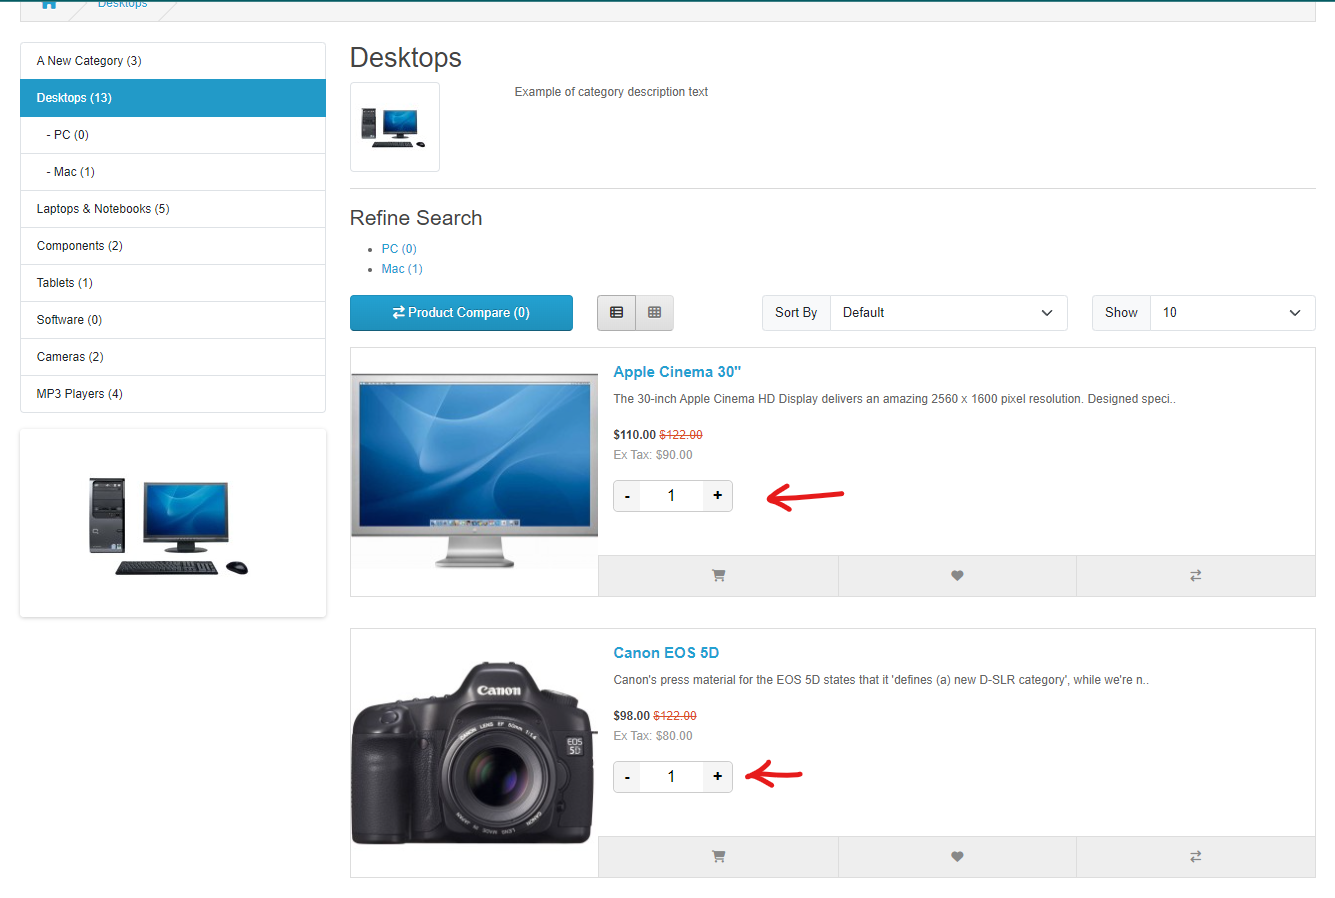
Task: Focus the Apple Cinema 30" quantity field
Action: (x=671, y=496)
